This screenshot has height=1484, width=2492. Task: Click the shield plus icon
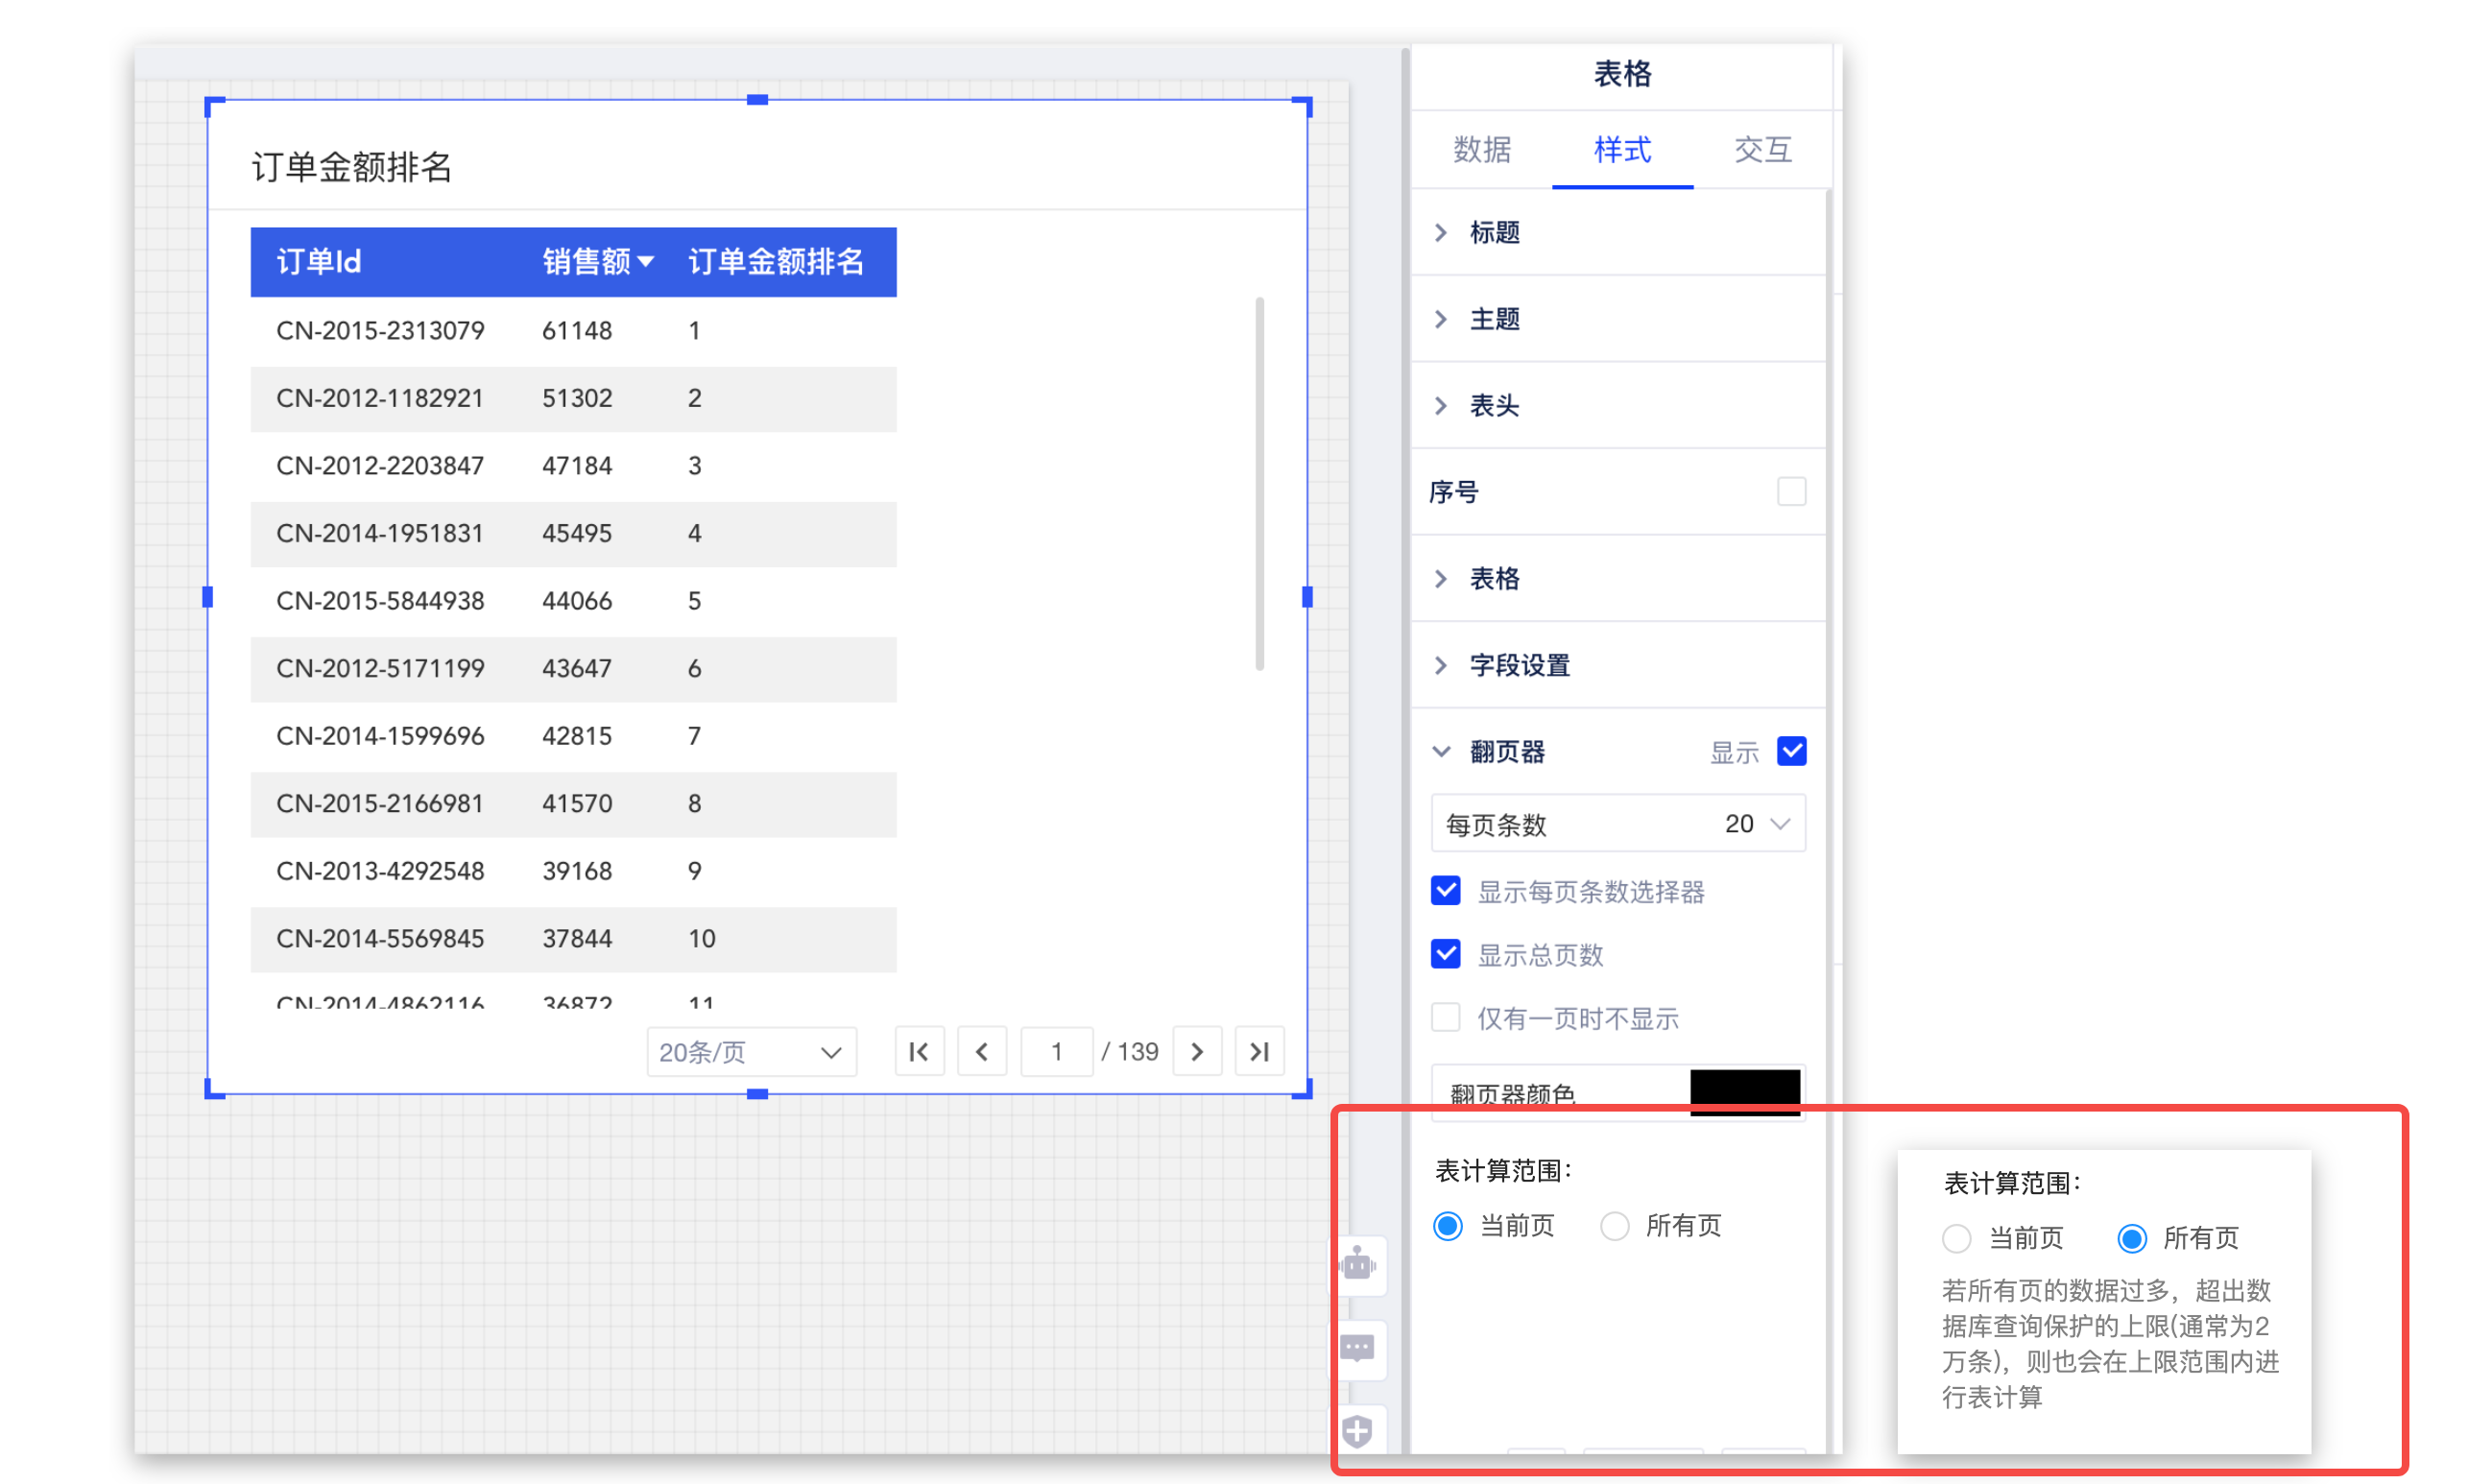[1357, 1430]
